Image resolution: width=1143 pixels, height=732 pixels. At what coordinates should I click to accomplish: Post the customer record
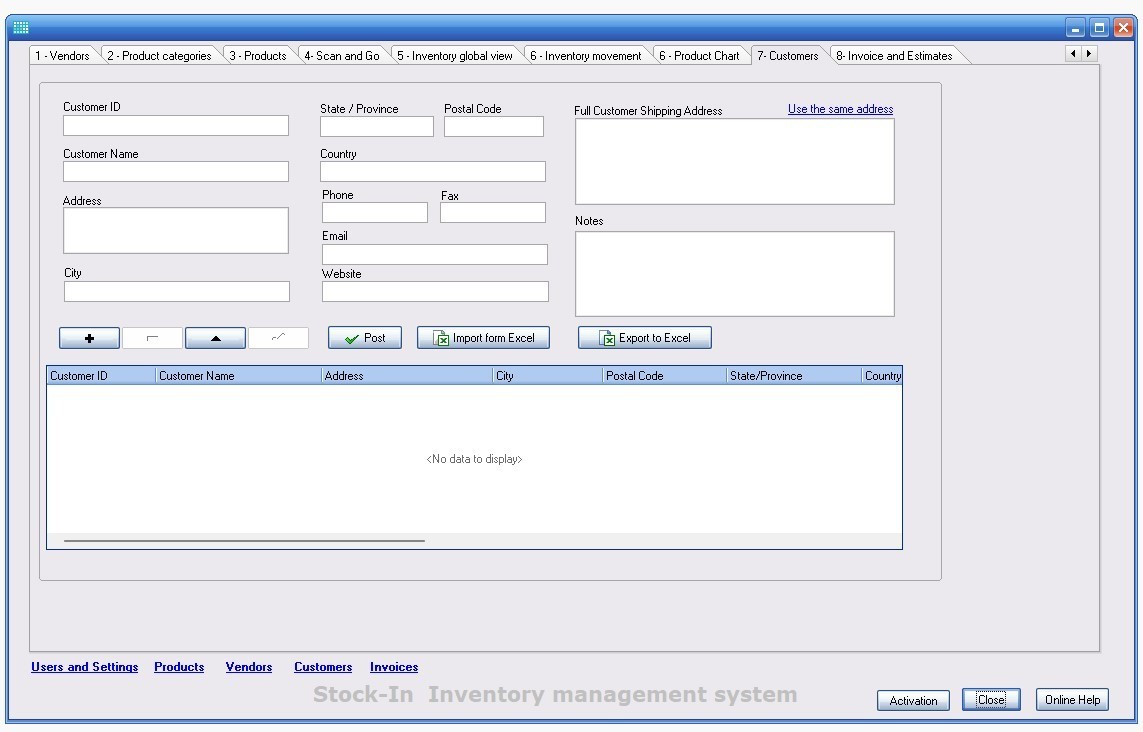coord(364,338)
